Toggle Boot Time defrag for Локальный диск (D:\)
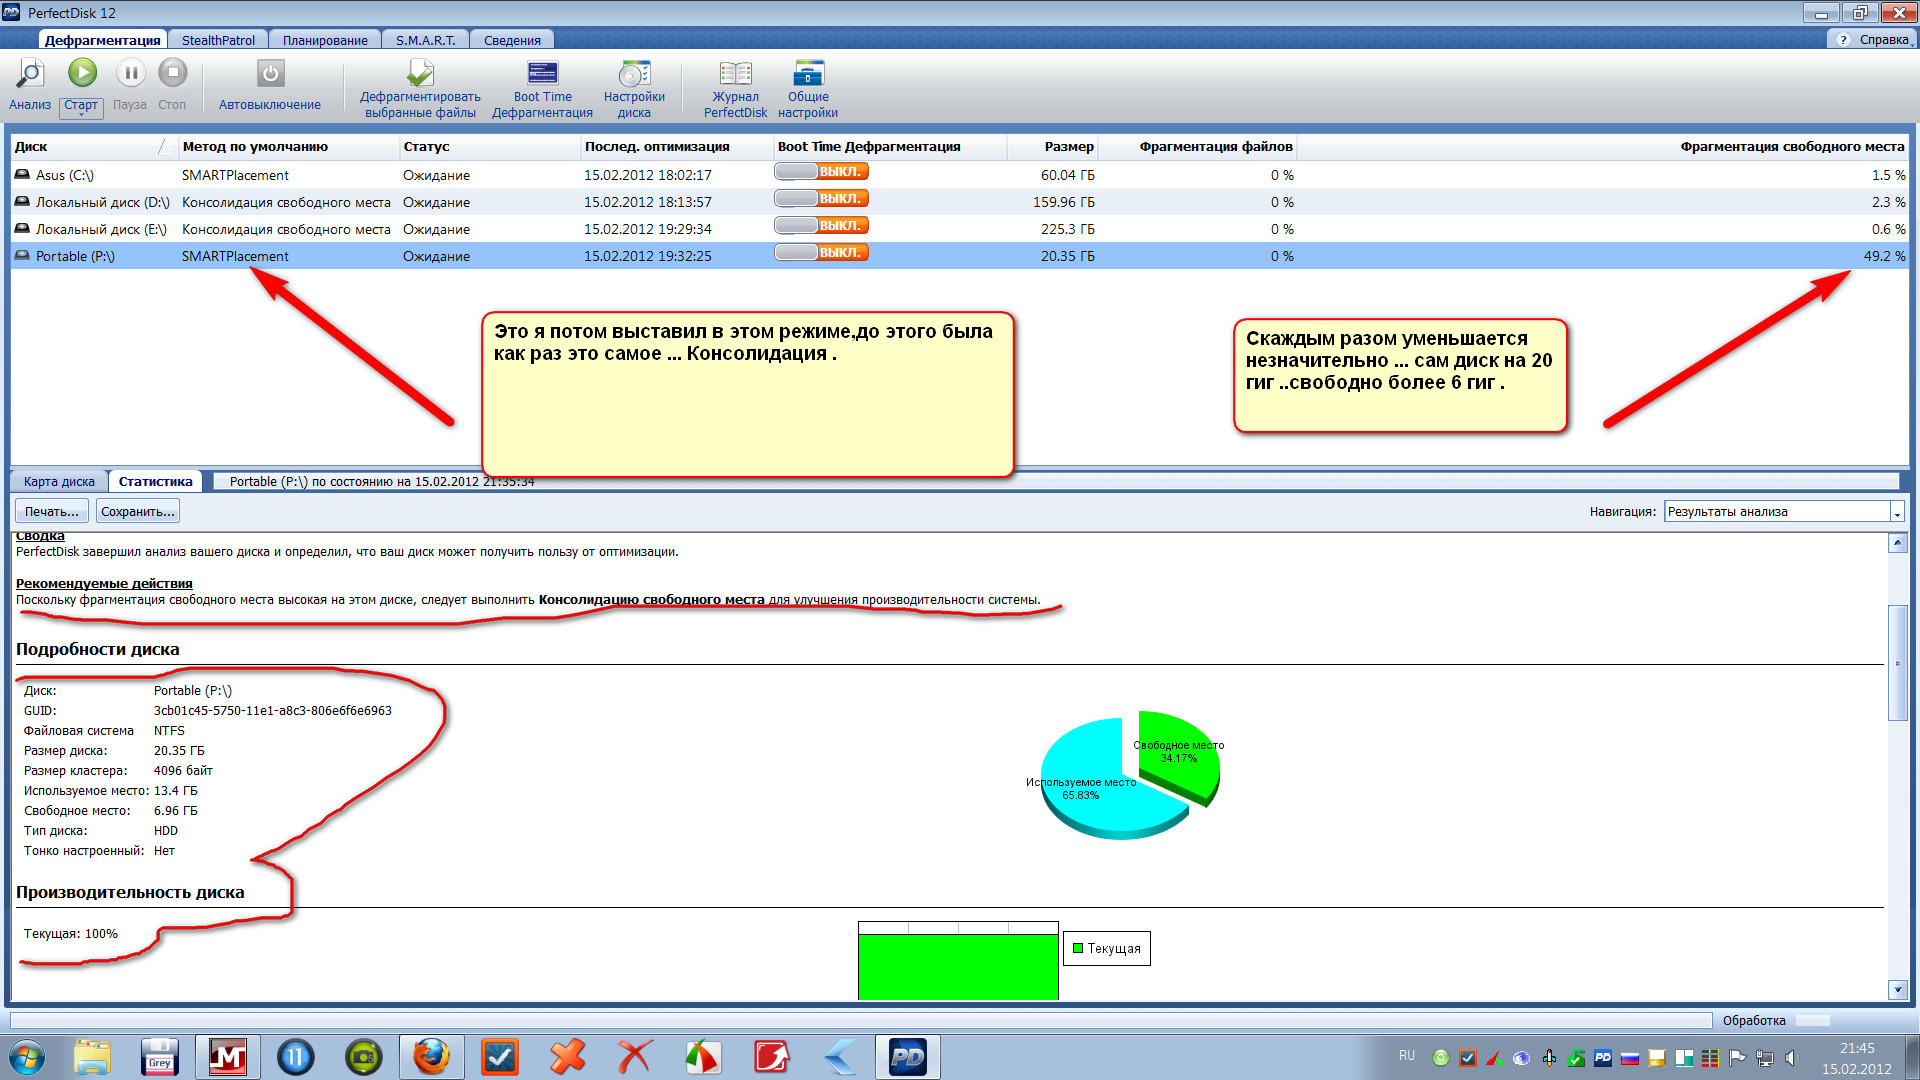Viewport: 1920px width, 1080px height. pyautogui.click(x=821, y=199)
